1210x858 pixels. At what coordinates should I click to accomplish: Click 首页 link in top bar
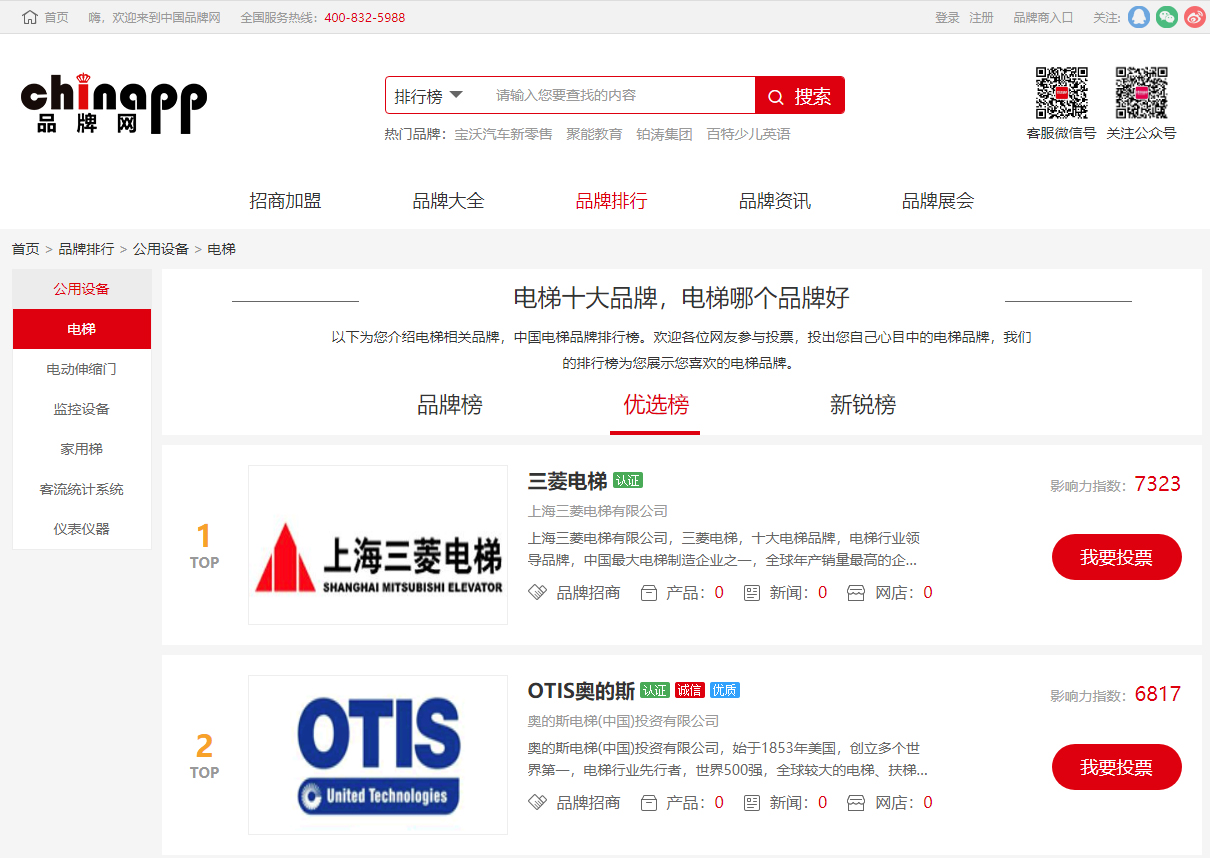pyautogui.click(x=57, y=18)
